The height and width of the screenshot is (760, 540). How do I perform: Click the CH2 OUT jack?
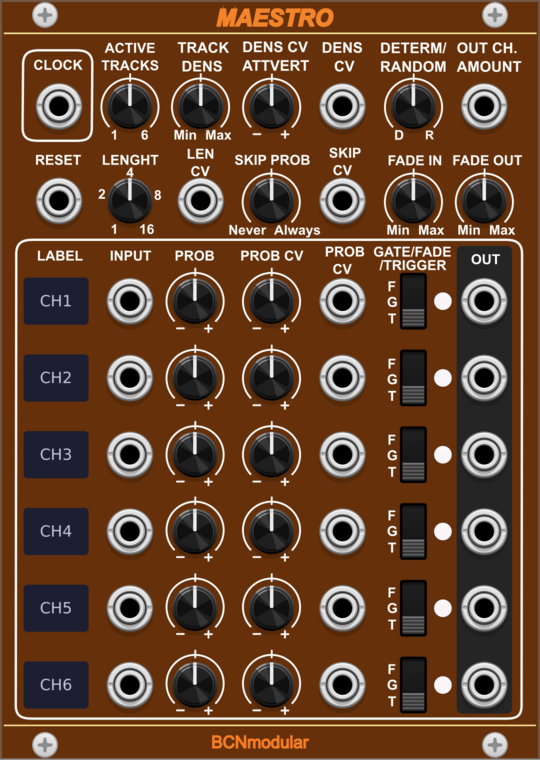(484, 378)
